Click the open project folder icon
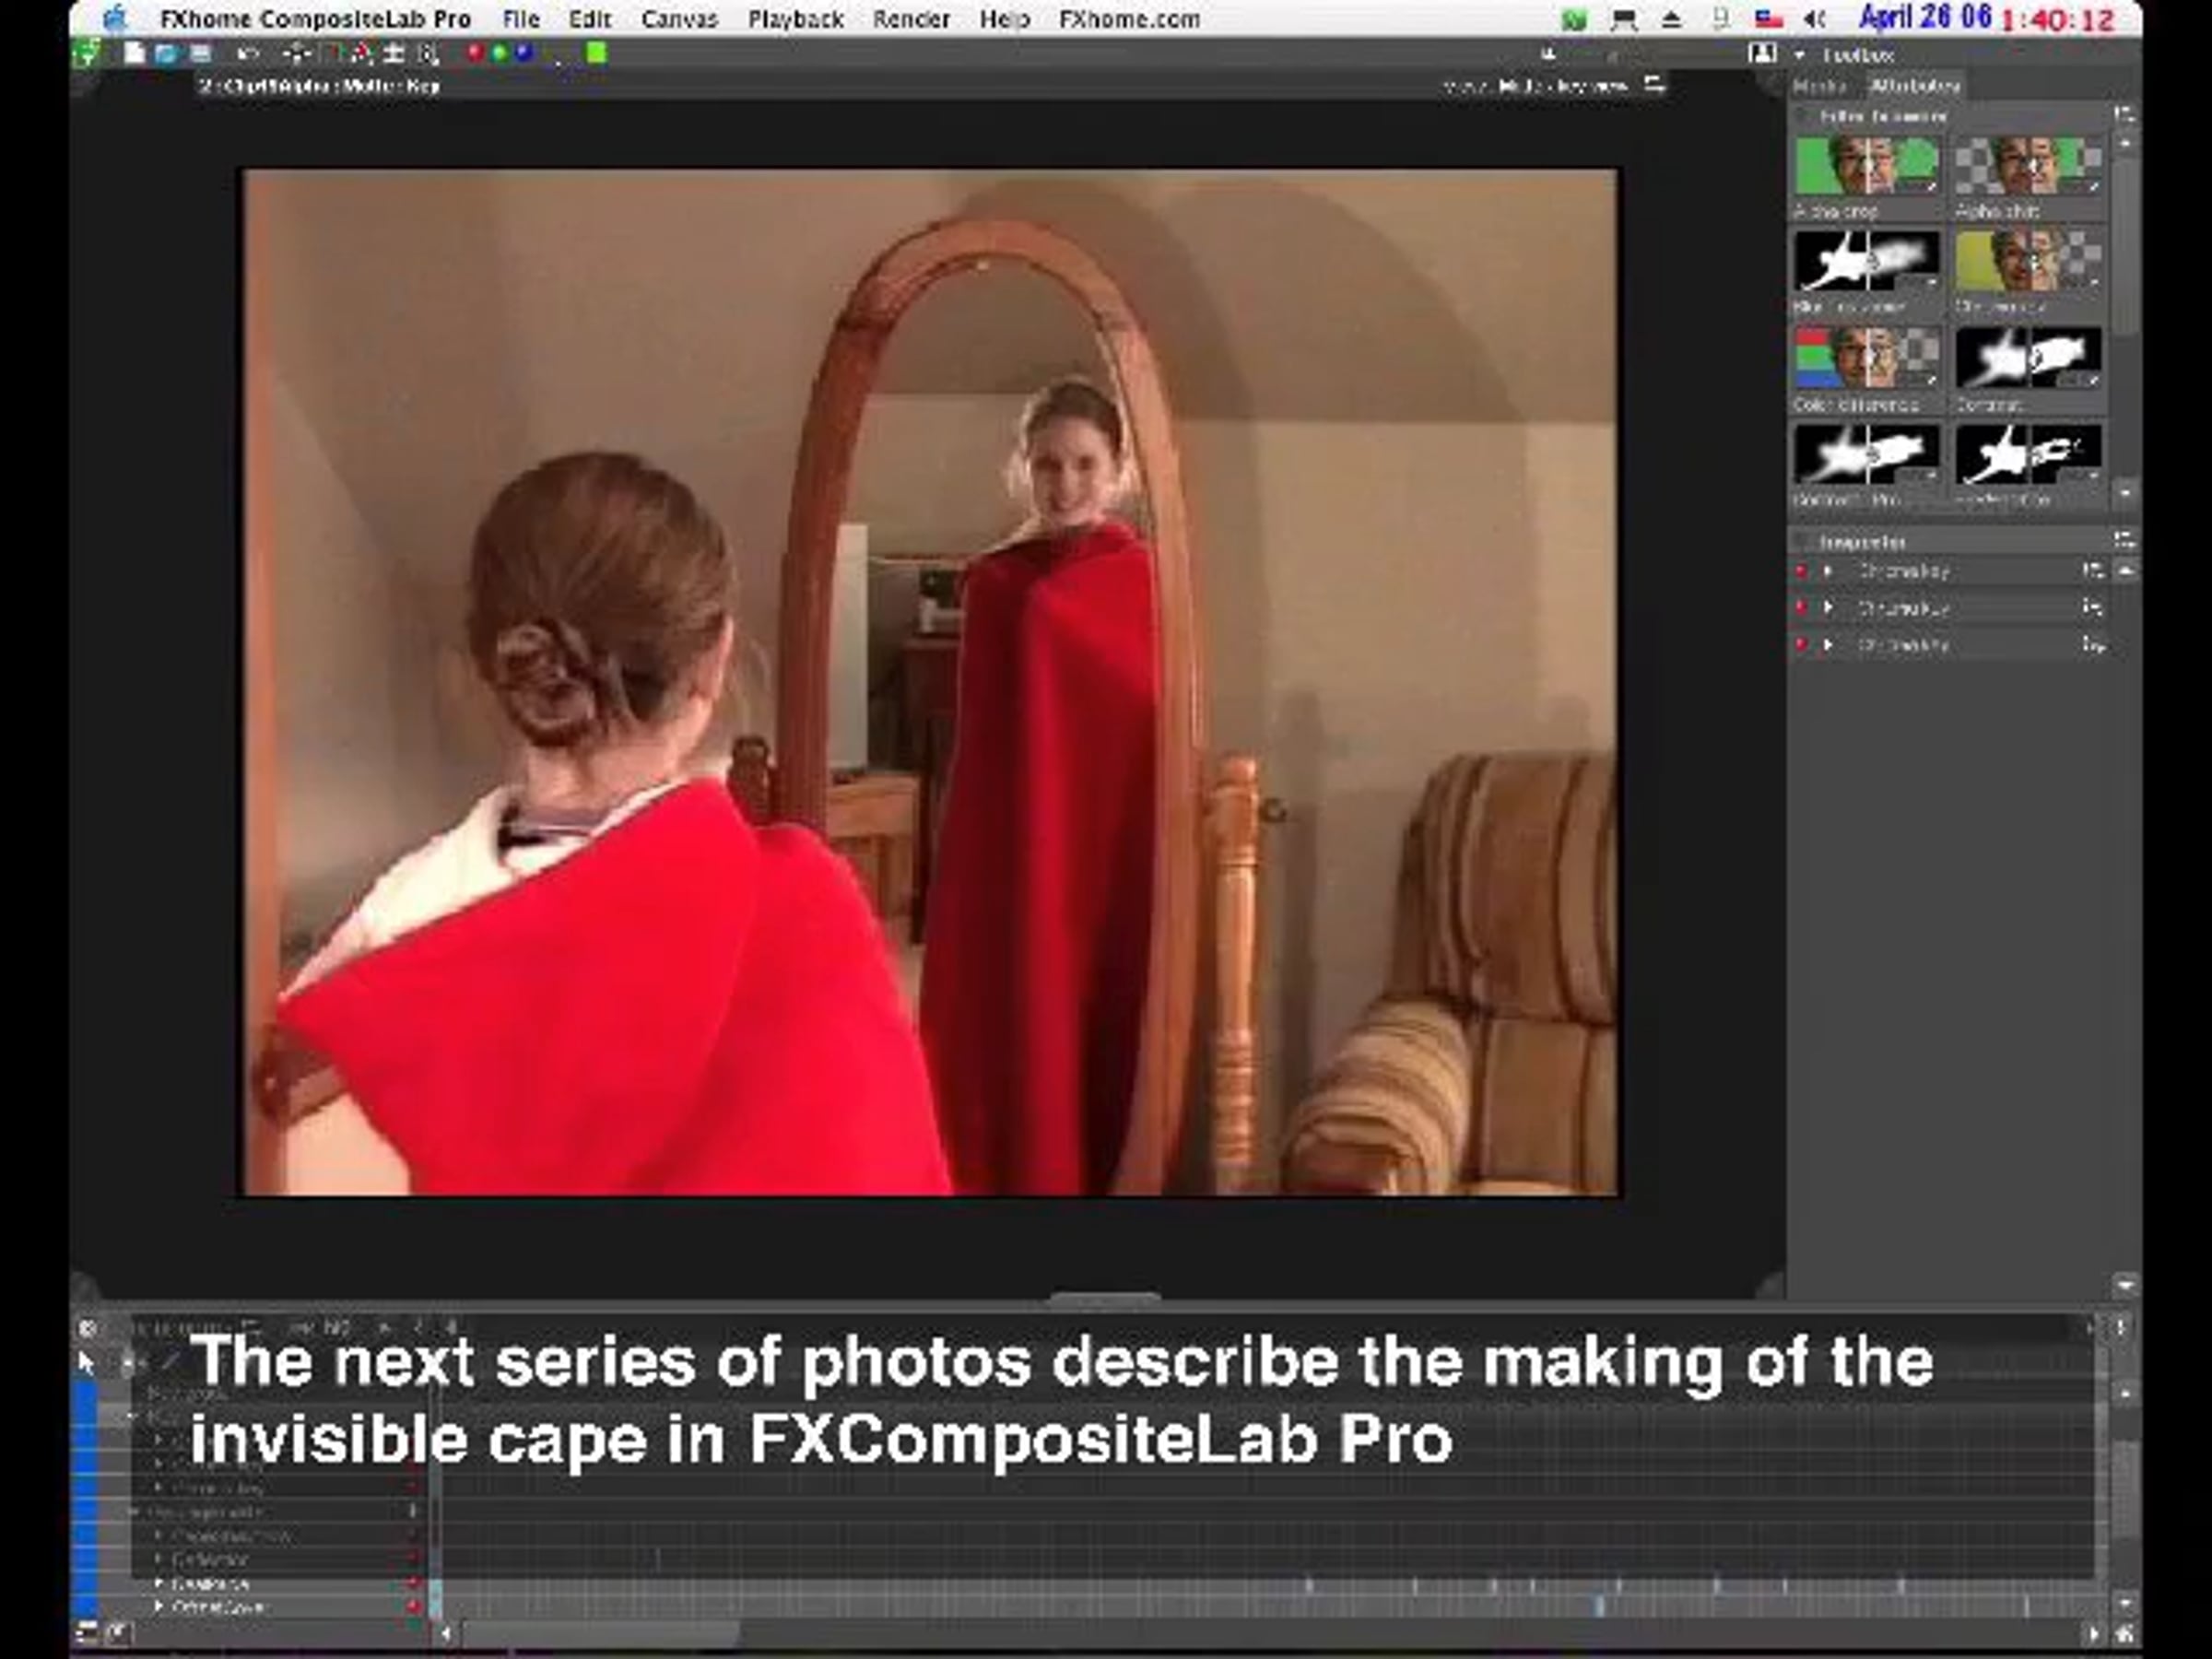The height and width of the screenshot is (1659, 2212). coord(166,53)
